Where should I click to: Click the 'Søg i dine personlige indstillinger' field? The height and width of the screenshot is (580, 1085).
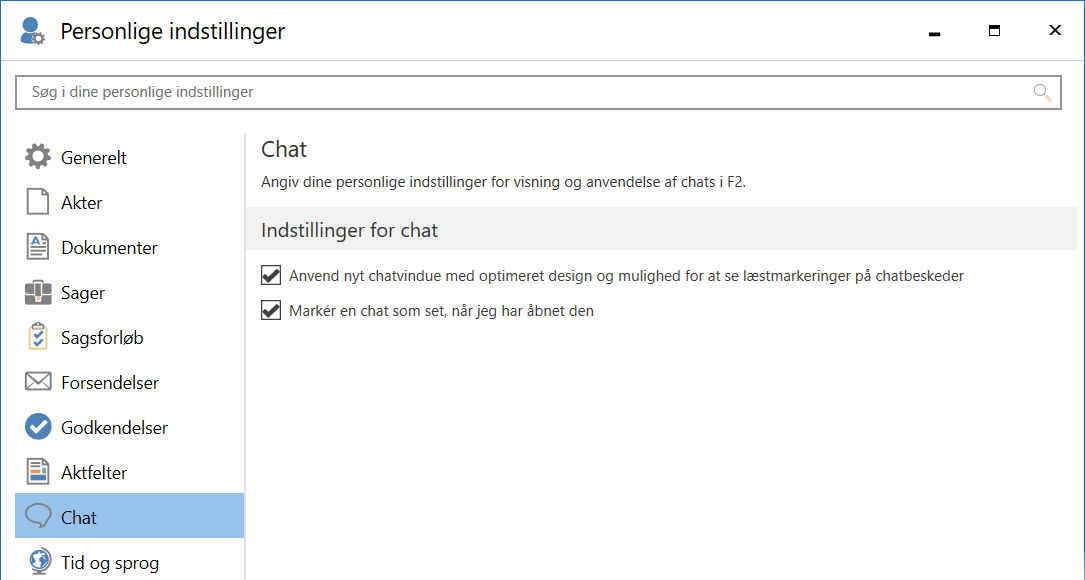tap(538, 93)
